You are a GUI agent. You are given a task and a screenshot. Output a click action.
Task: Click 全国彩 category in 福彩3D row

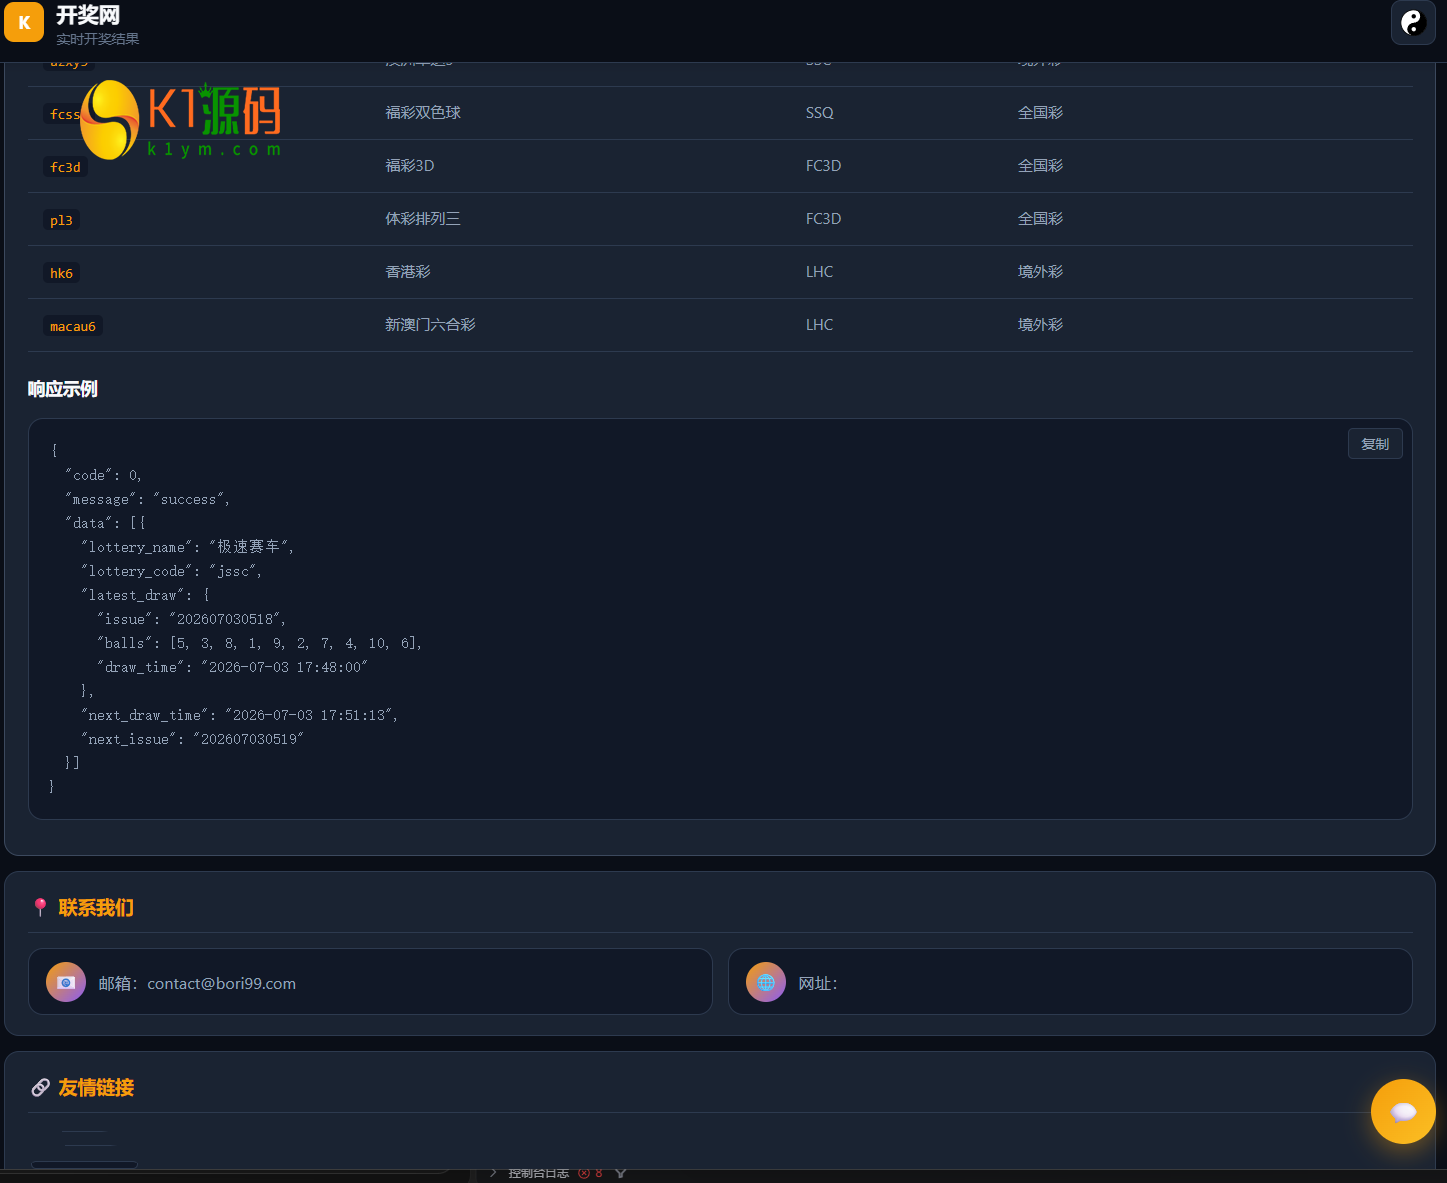point(1040,166)
